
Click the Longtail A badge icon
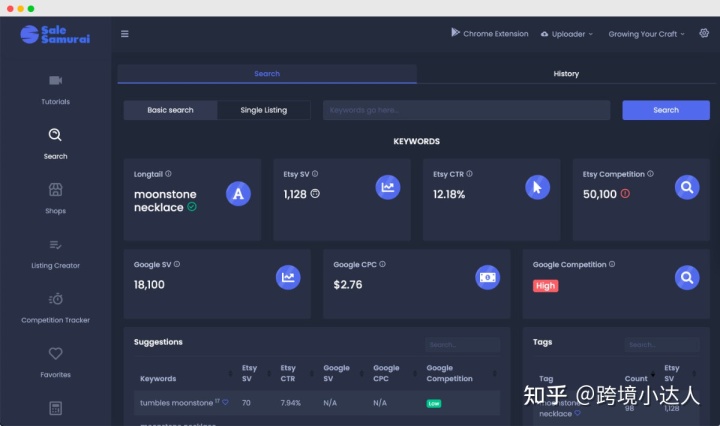coord(238,194)
